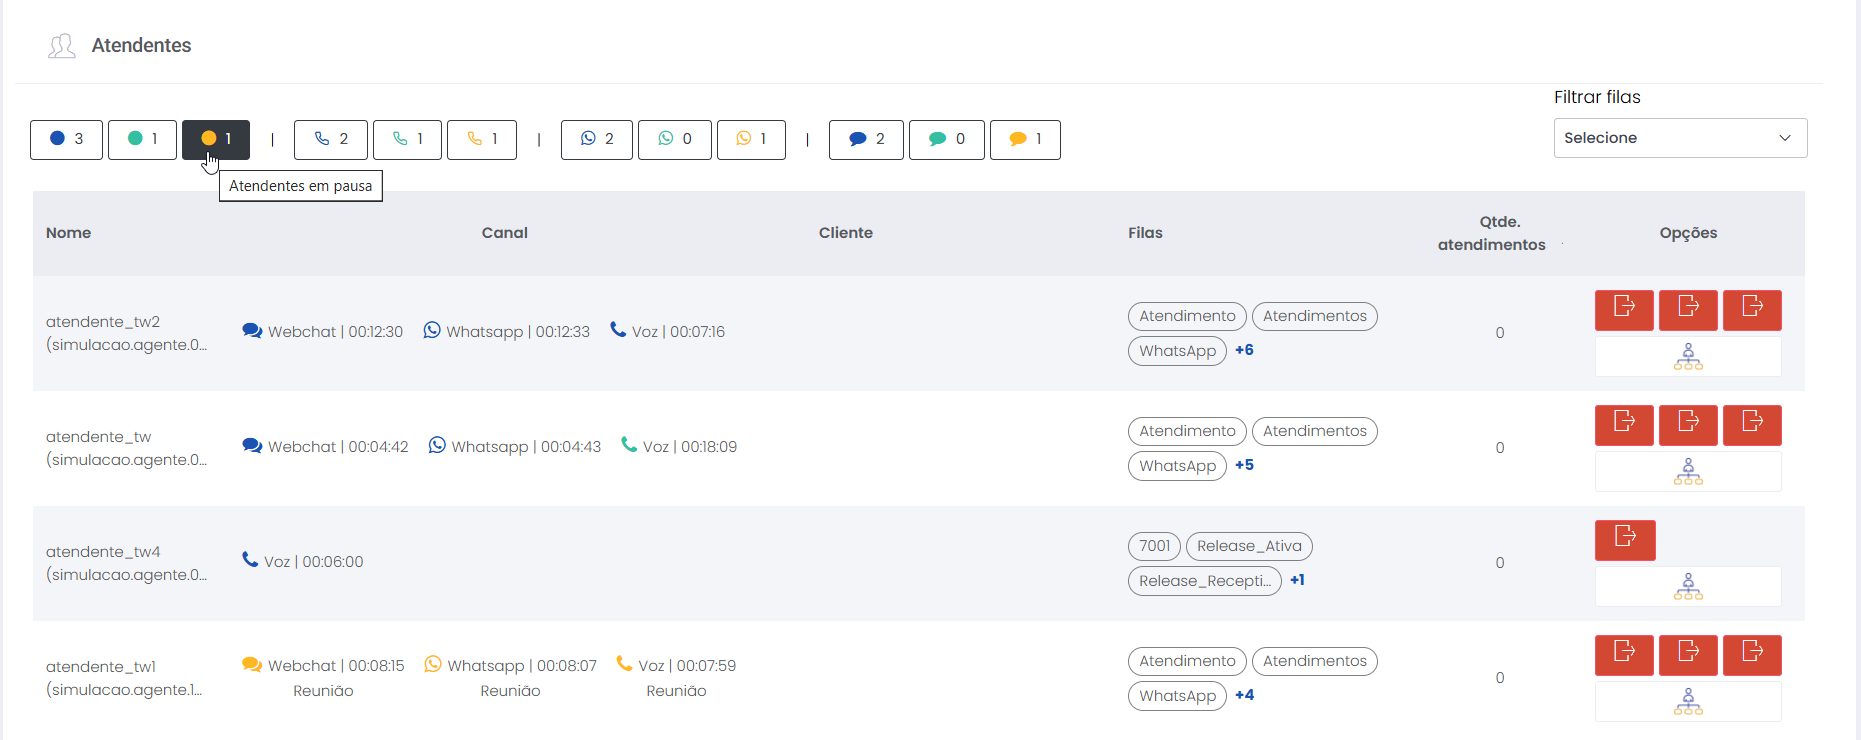Open queue hierarchy icon for atendente_tw2
Image resolution: width=1861 pixels, height=740 pixels.
(x=1687, y=357)
